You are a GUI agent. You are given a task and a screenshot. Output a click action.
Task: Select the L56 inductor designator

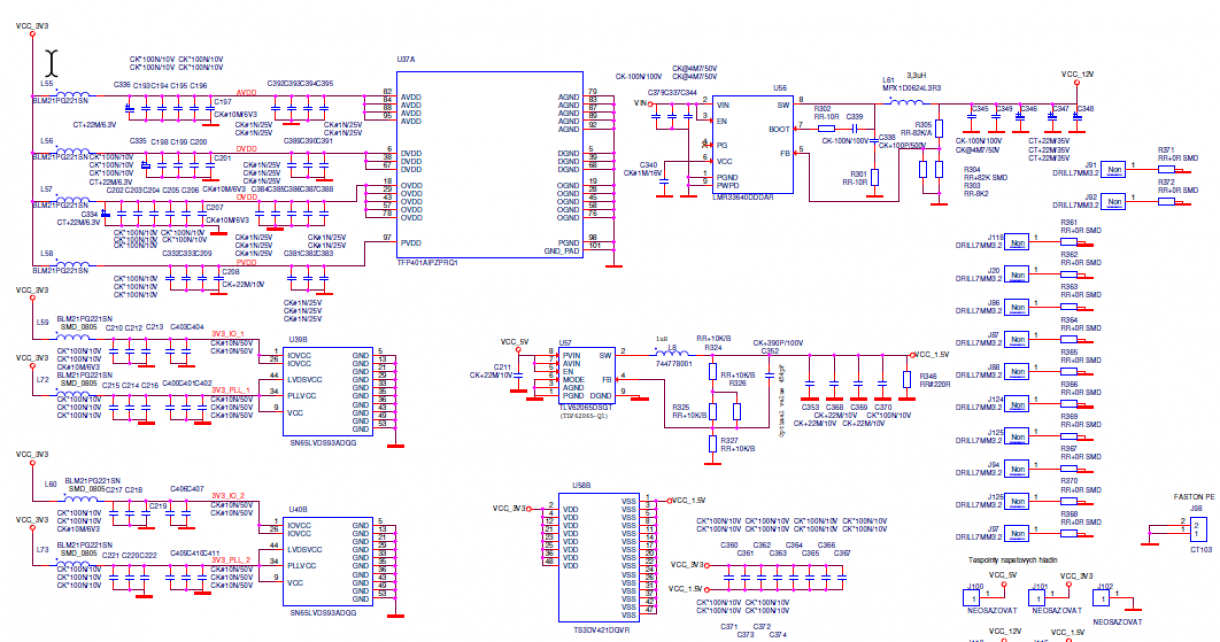[46, 141]
